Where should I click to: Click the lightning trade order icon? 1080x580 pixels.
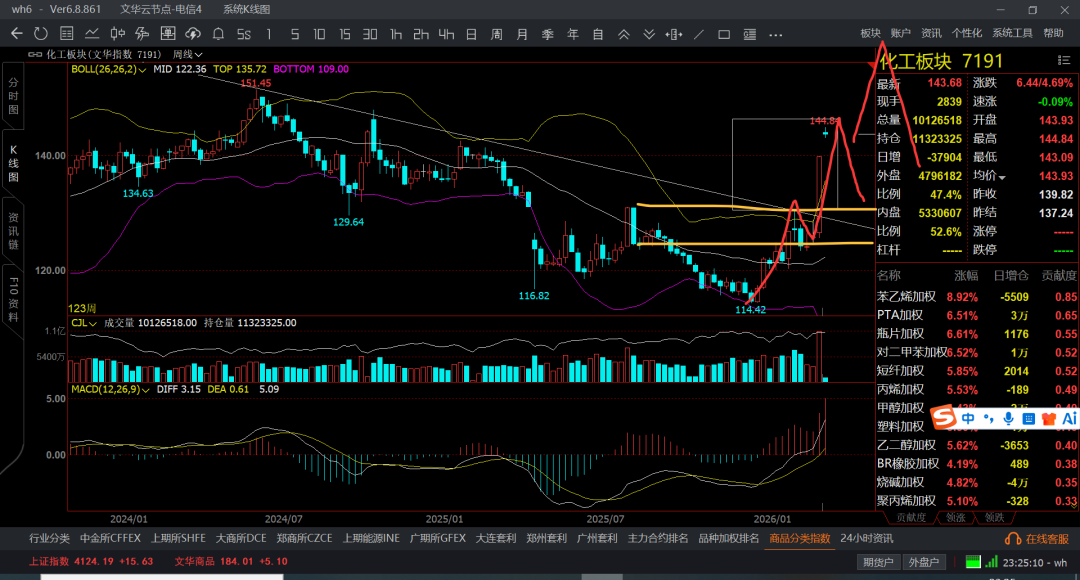[143, 34]
